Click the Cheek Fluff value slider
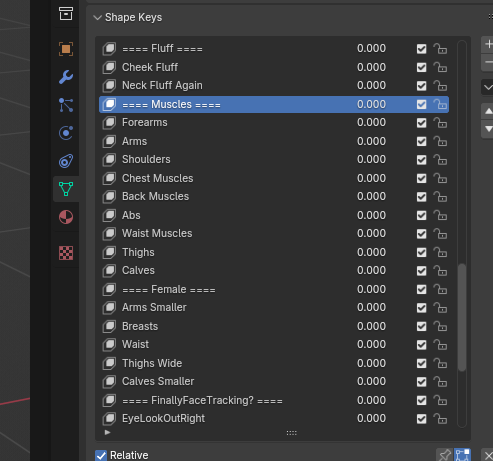Screen dimensions: 493x461 371,67
